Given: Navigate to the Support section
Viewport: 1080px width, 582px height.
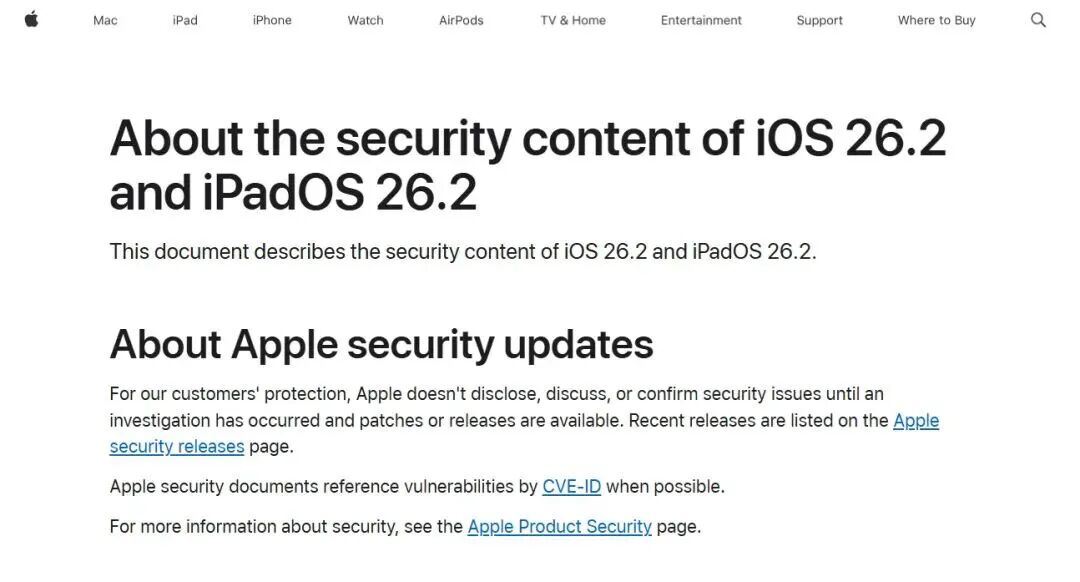Looking at the screenshot, I should tap(819, 19).
